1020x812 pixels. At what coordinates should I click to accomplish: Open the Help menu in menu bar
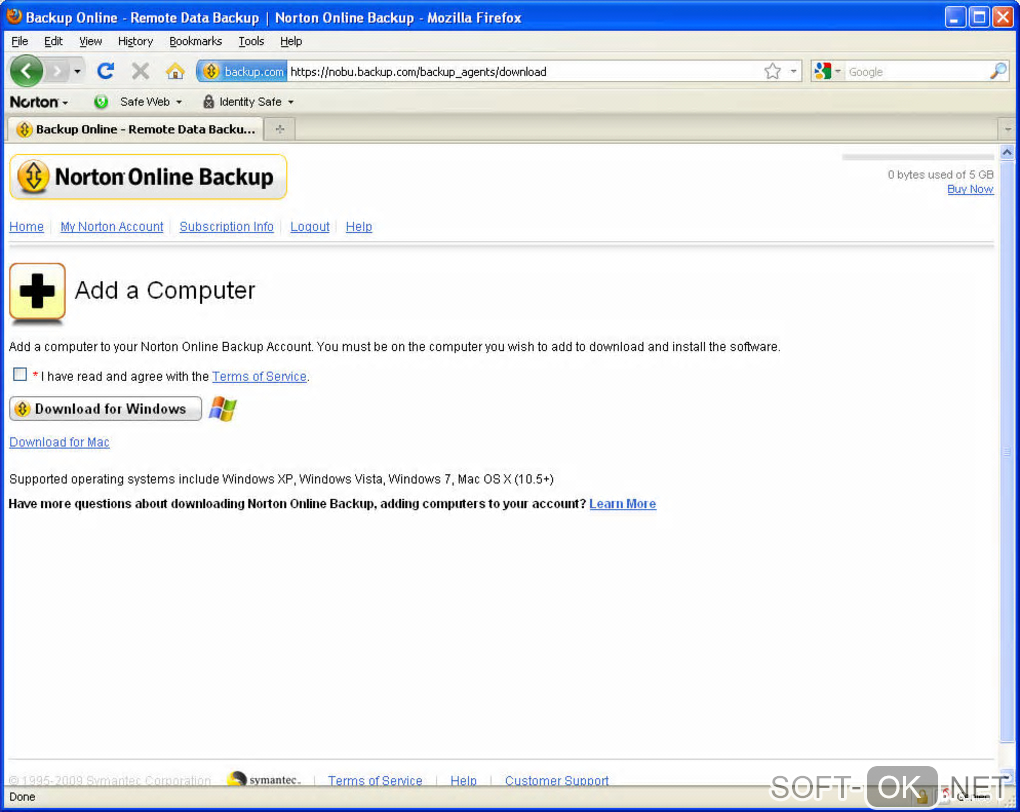pos(291,41)
